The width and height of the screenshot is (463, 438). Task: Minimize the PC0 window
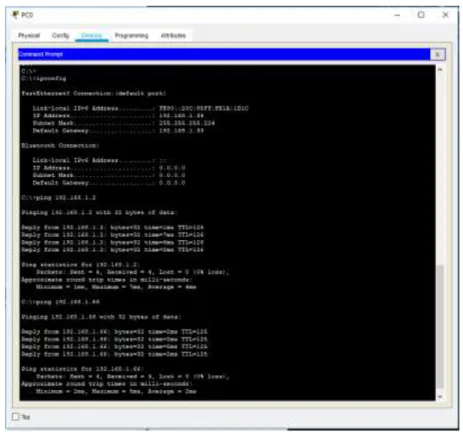(397, 15)
